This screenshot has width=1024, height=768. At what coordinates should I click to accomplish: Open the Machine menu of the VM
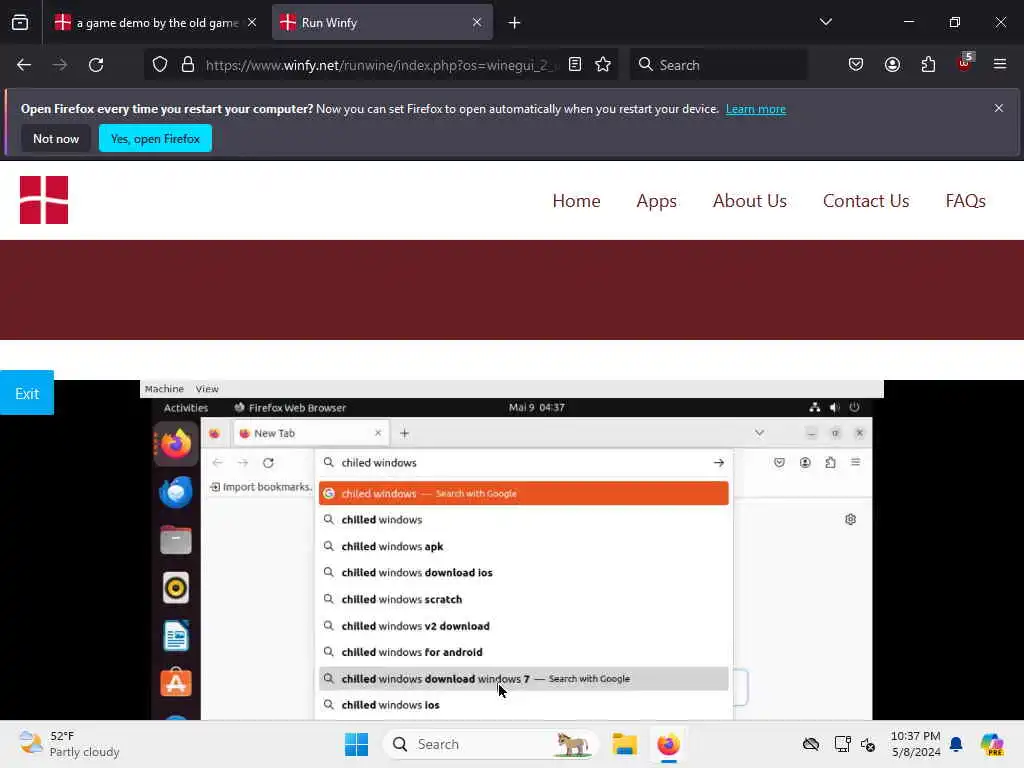pyautogui.click(x=164, y=389)
